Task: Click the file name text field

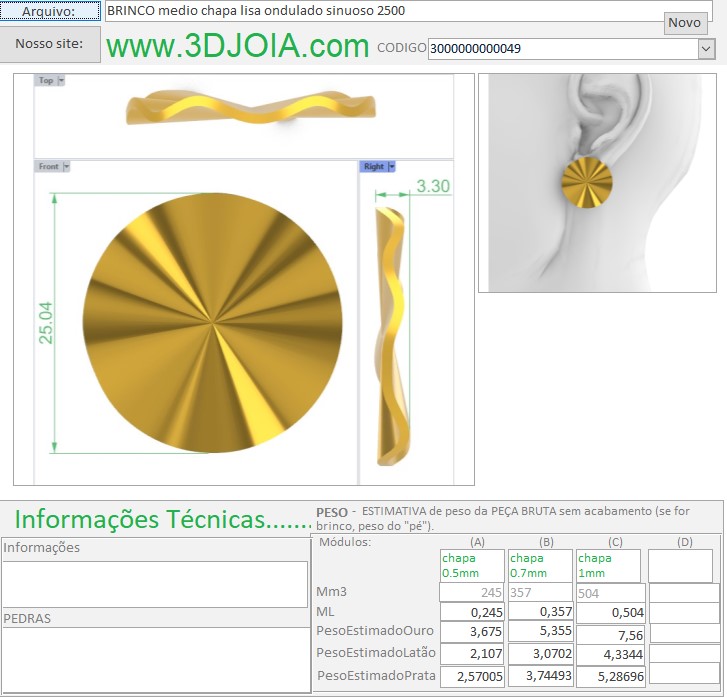Action: 380,11
